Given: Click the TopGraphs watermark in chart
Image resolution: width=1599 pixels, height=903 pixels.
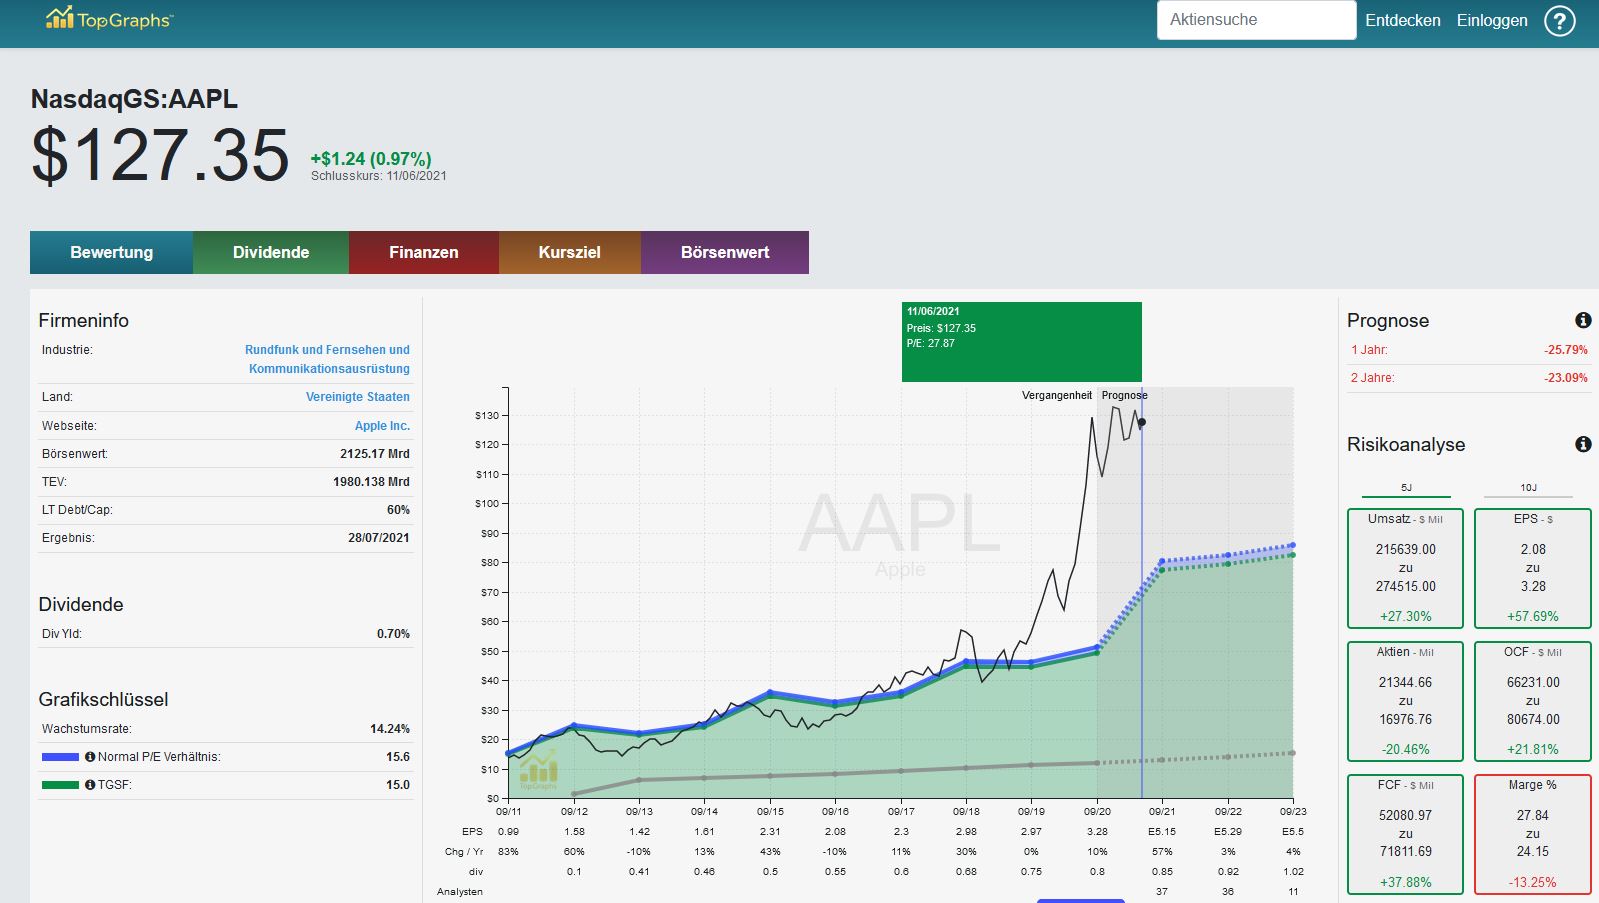Looking at the screenshot, I should (538, 770).
